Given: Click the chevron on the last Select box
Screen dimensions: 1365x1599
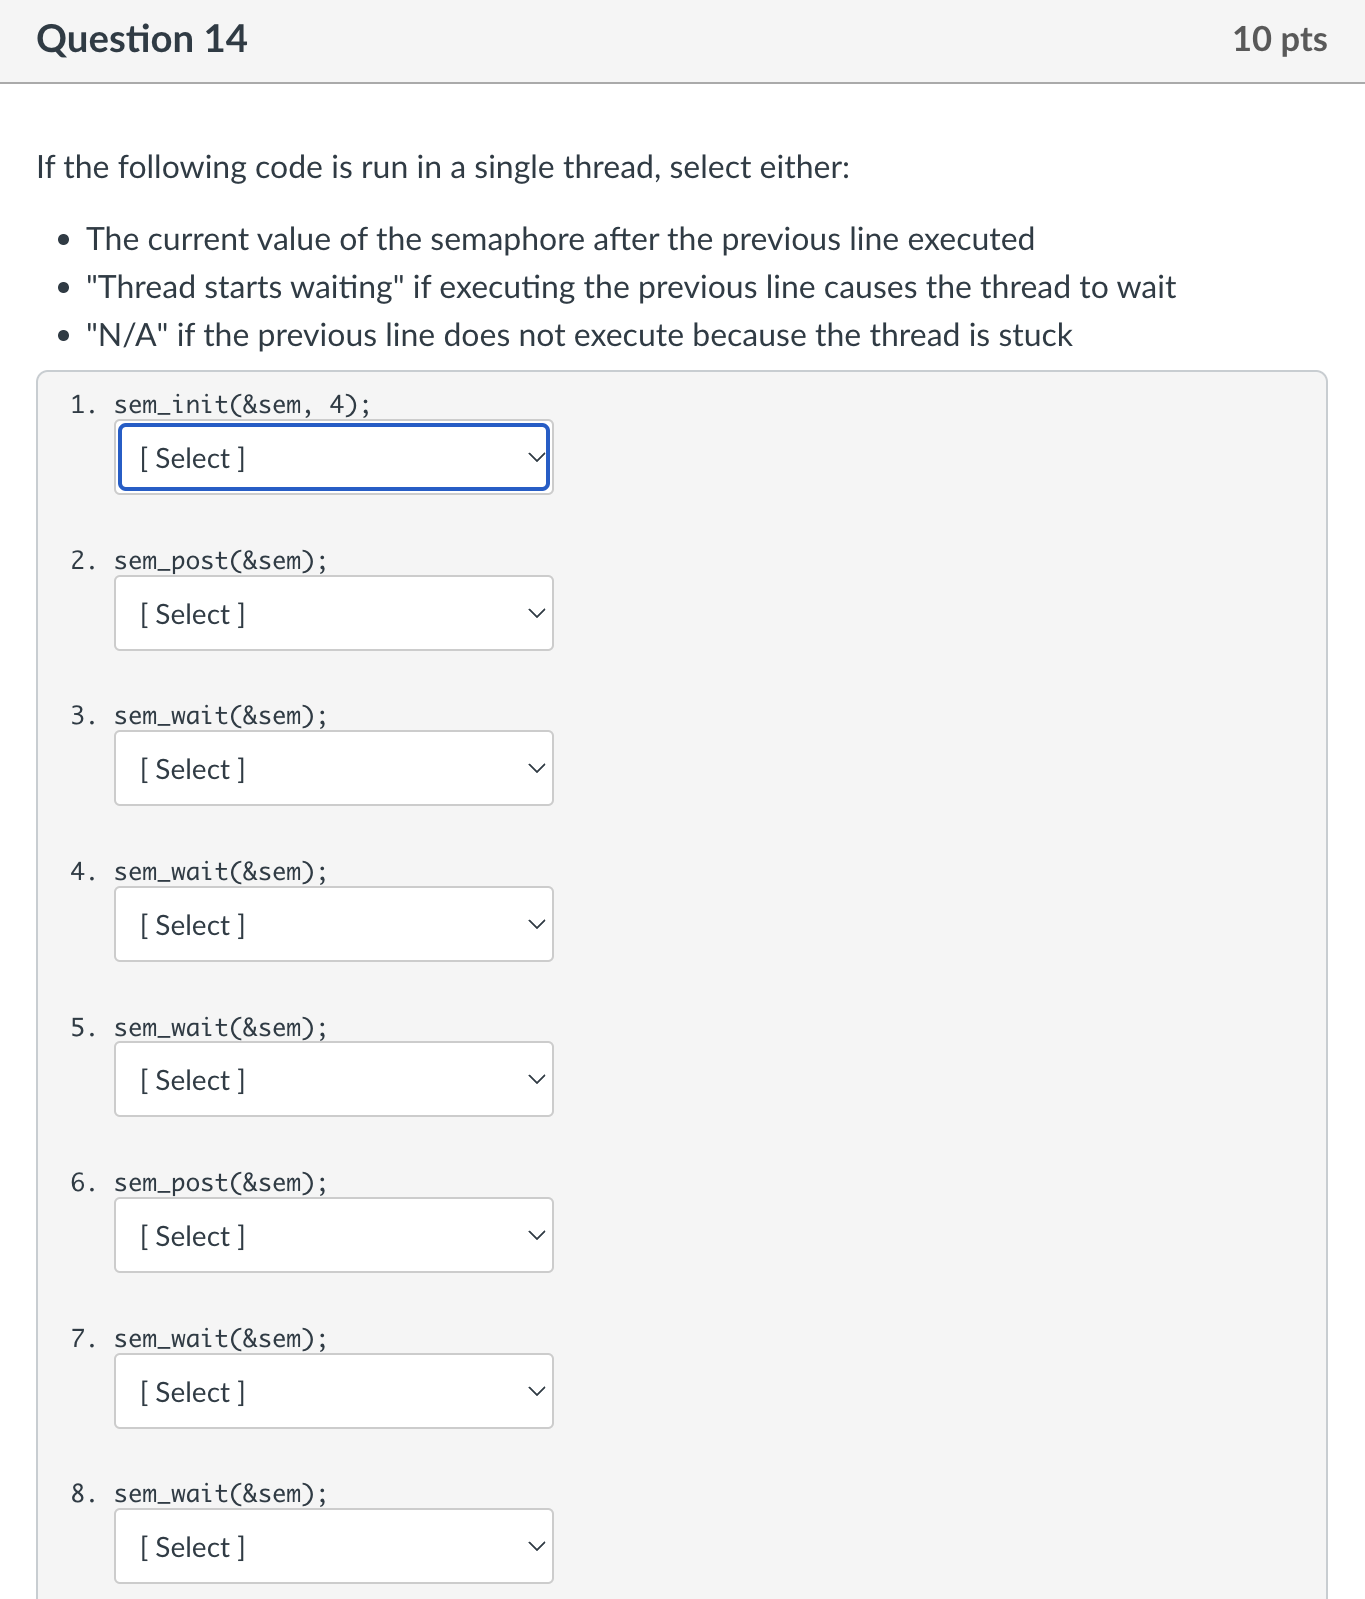Looking at the screenshot, I should coord(536,1546).
